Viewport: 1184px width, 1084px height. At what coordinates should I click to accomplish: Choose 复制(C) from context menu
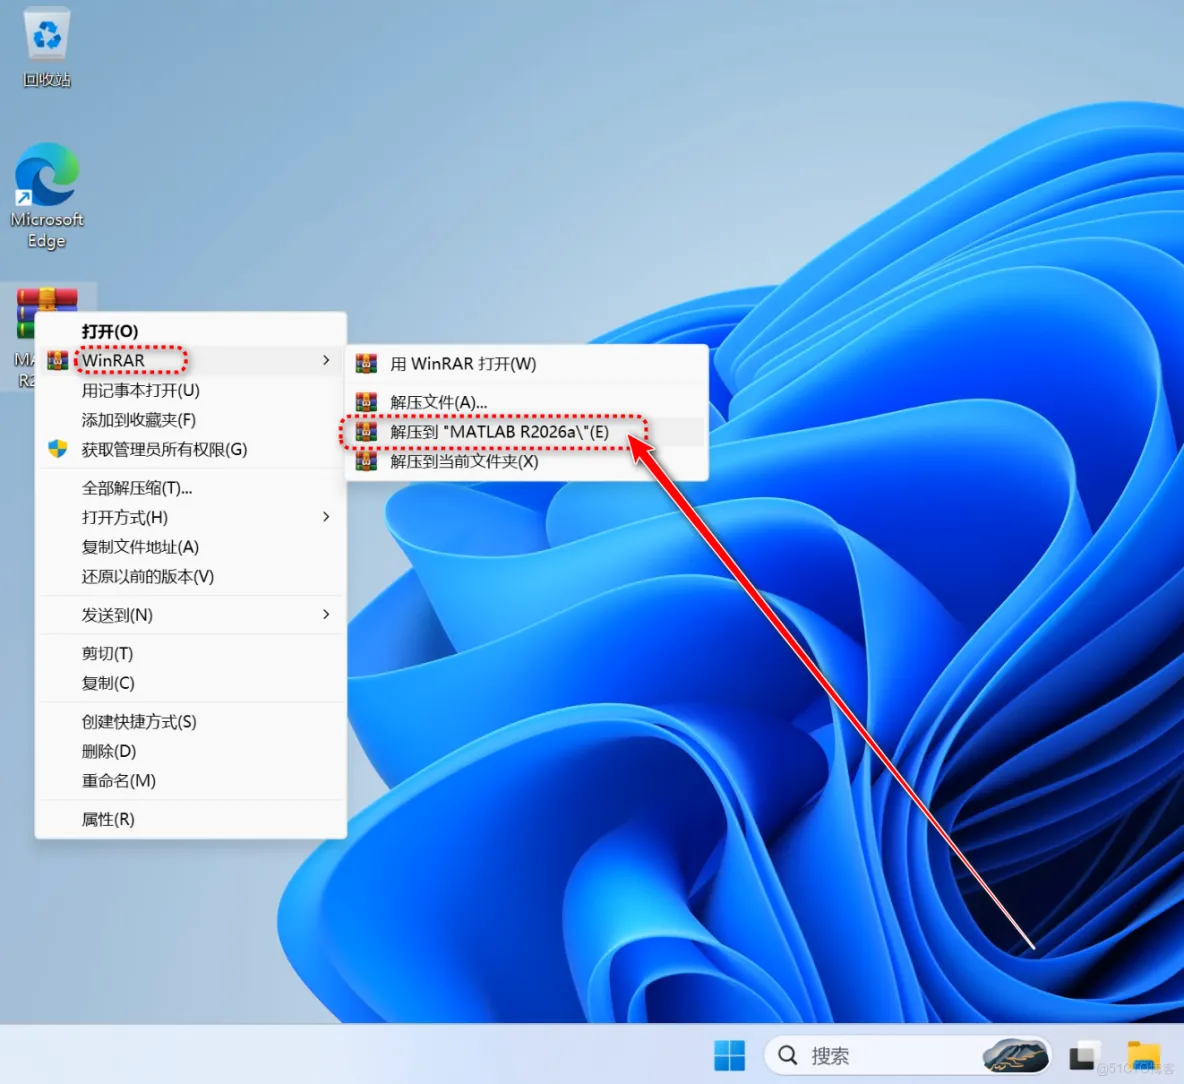click(x=191, y=682)
